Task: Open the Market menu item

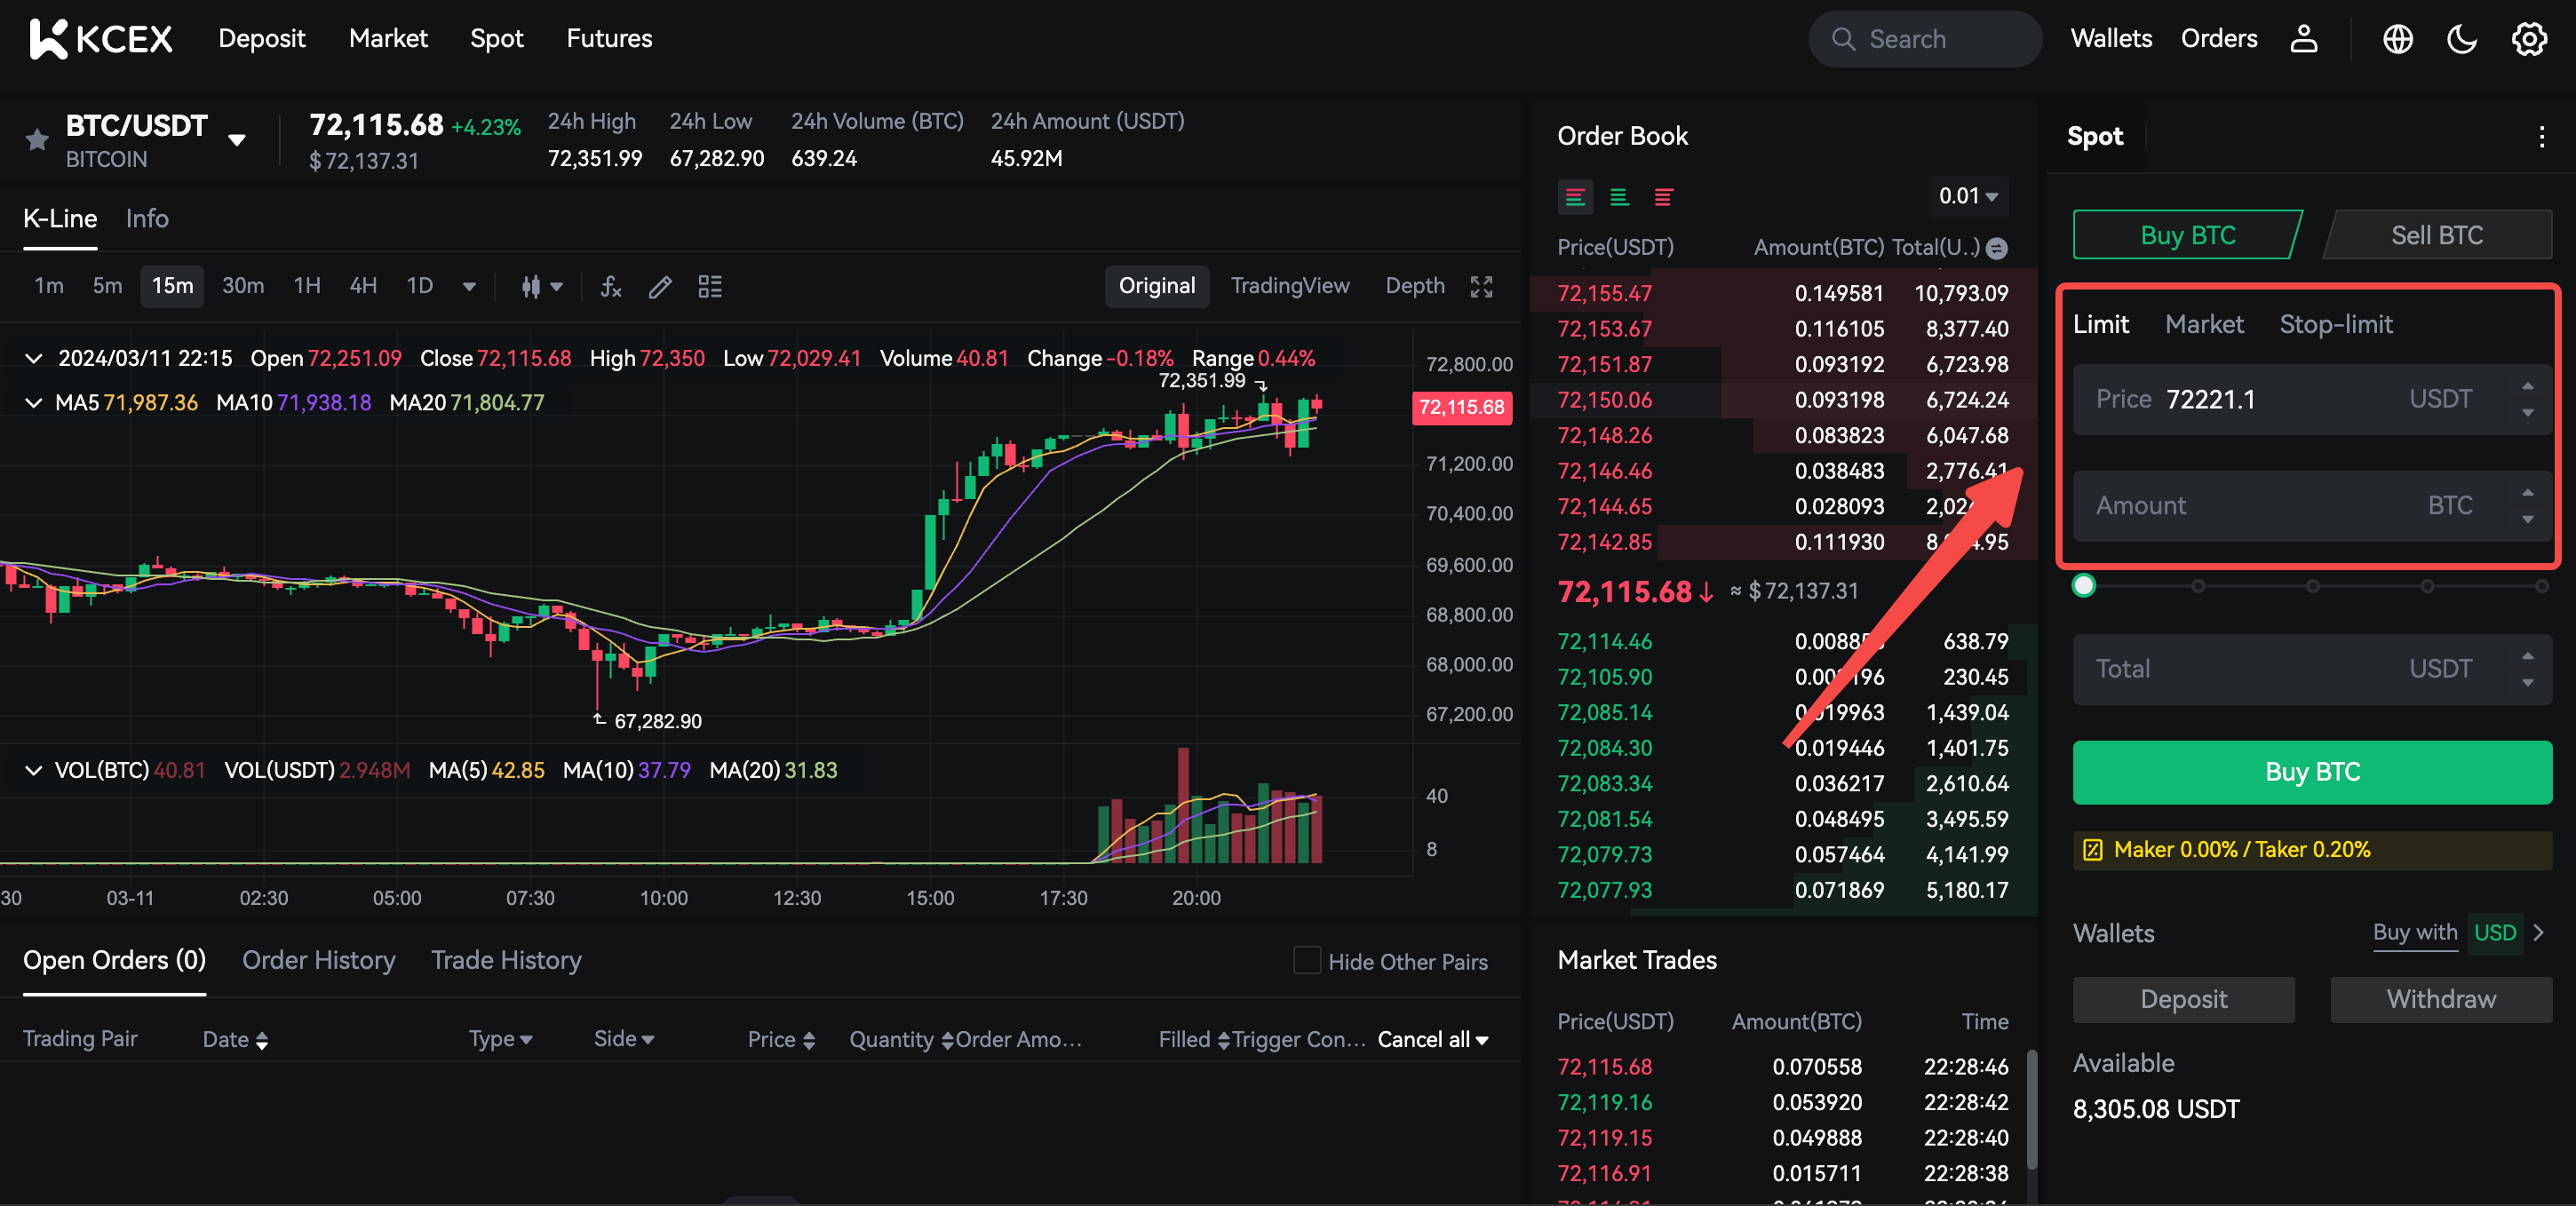Action: [388, 39]
